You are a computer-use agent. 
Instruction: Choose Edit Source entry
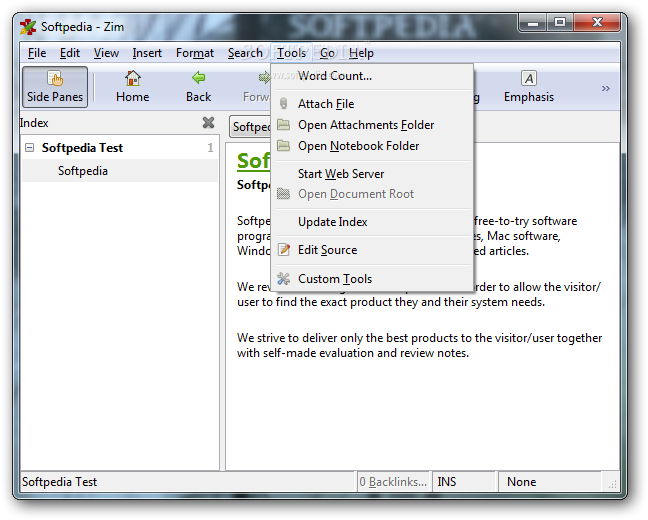pos(372,250)
